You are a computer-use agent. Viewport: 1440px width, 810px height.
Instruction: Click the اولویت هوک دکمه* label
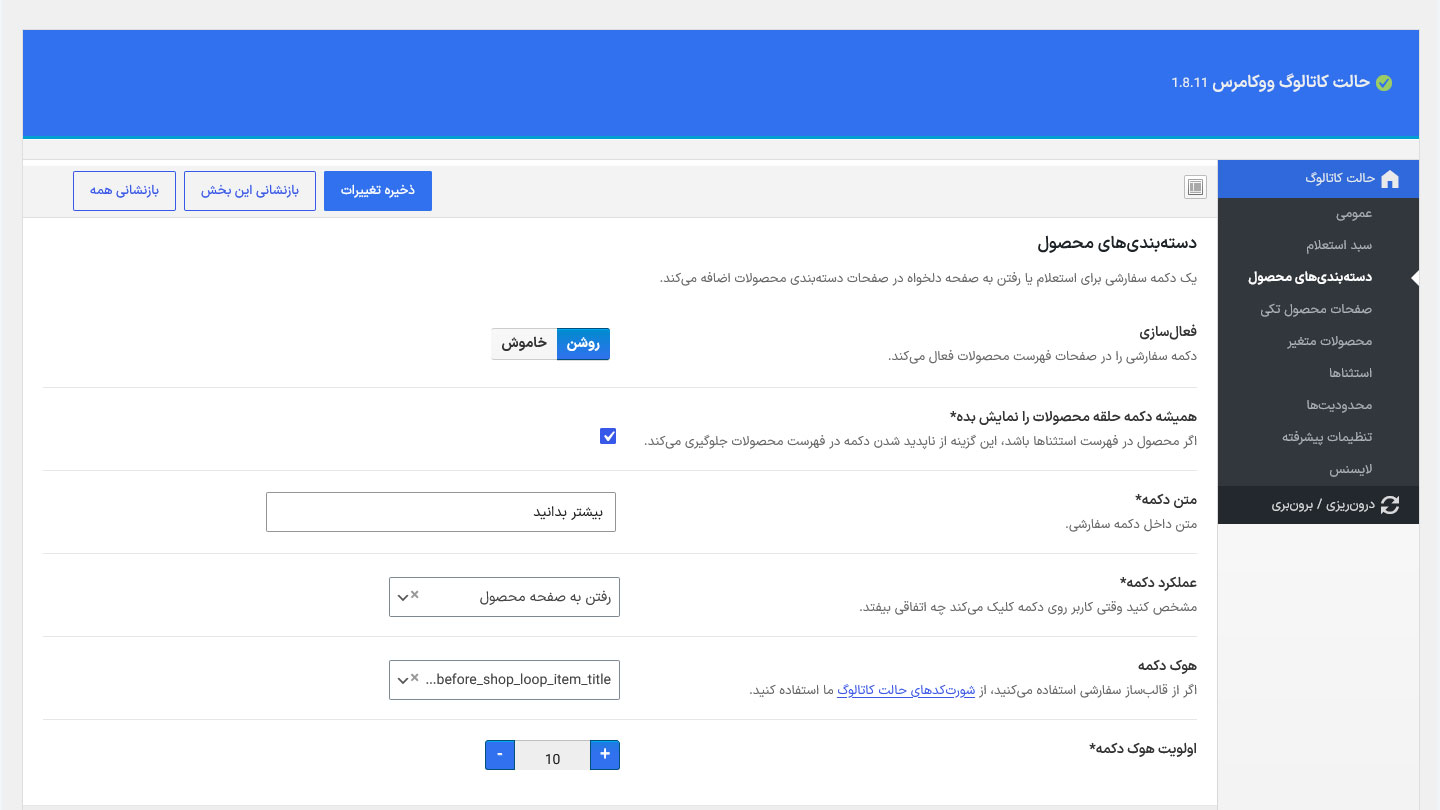pos(1142,748)
